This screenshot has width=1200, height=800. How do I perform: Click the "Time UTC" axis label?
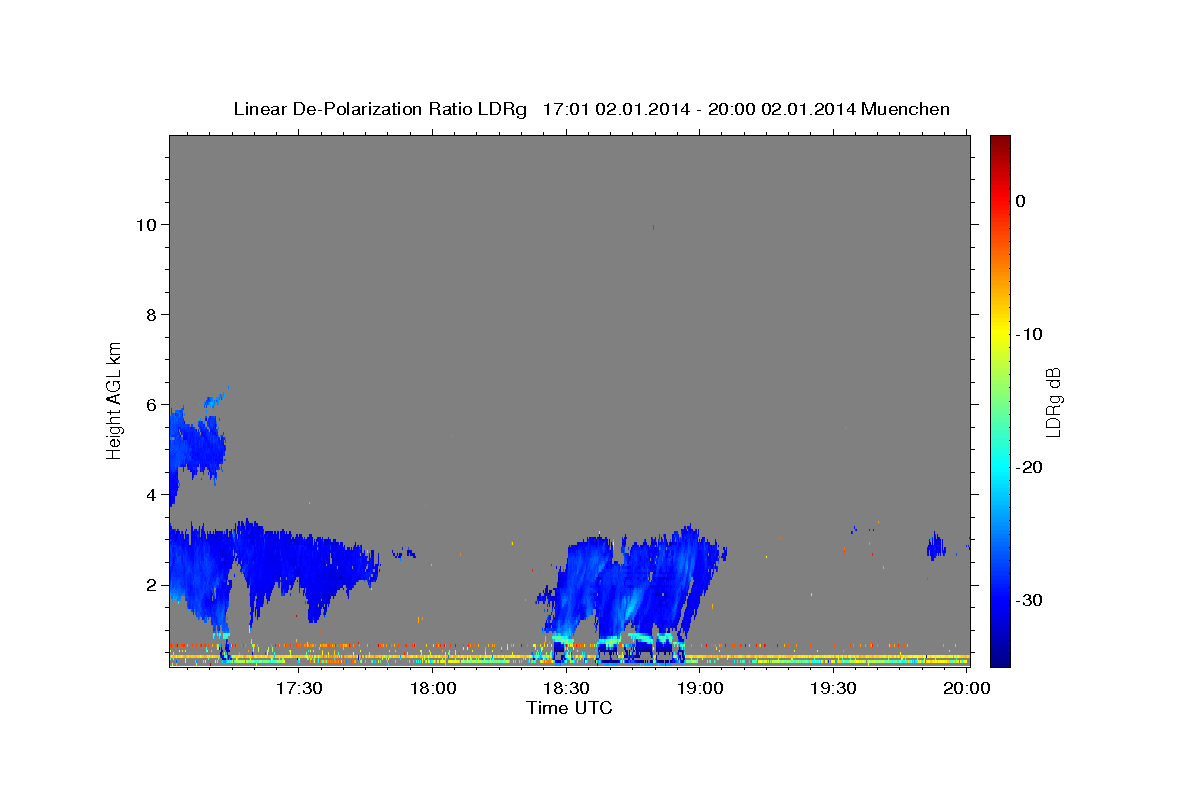569,708
